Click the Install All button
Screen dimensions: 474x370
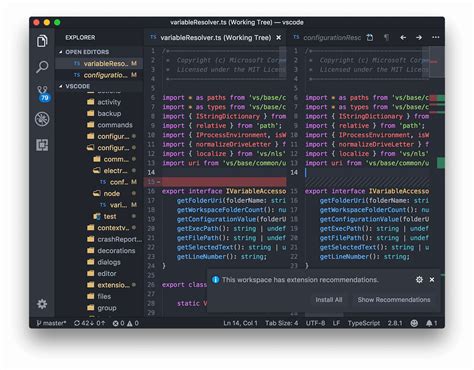tap(329, 300)
